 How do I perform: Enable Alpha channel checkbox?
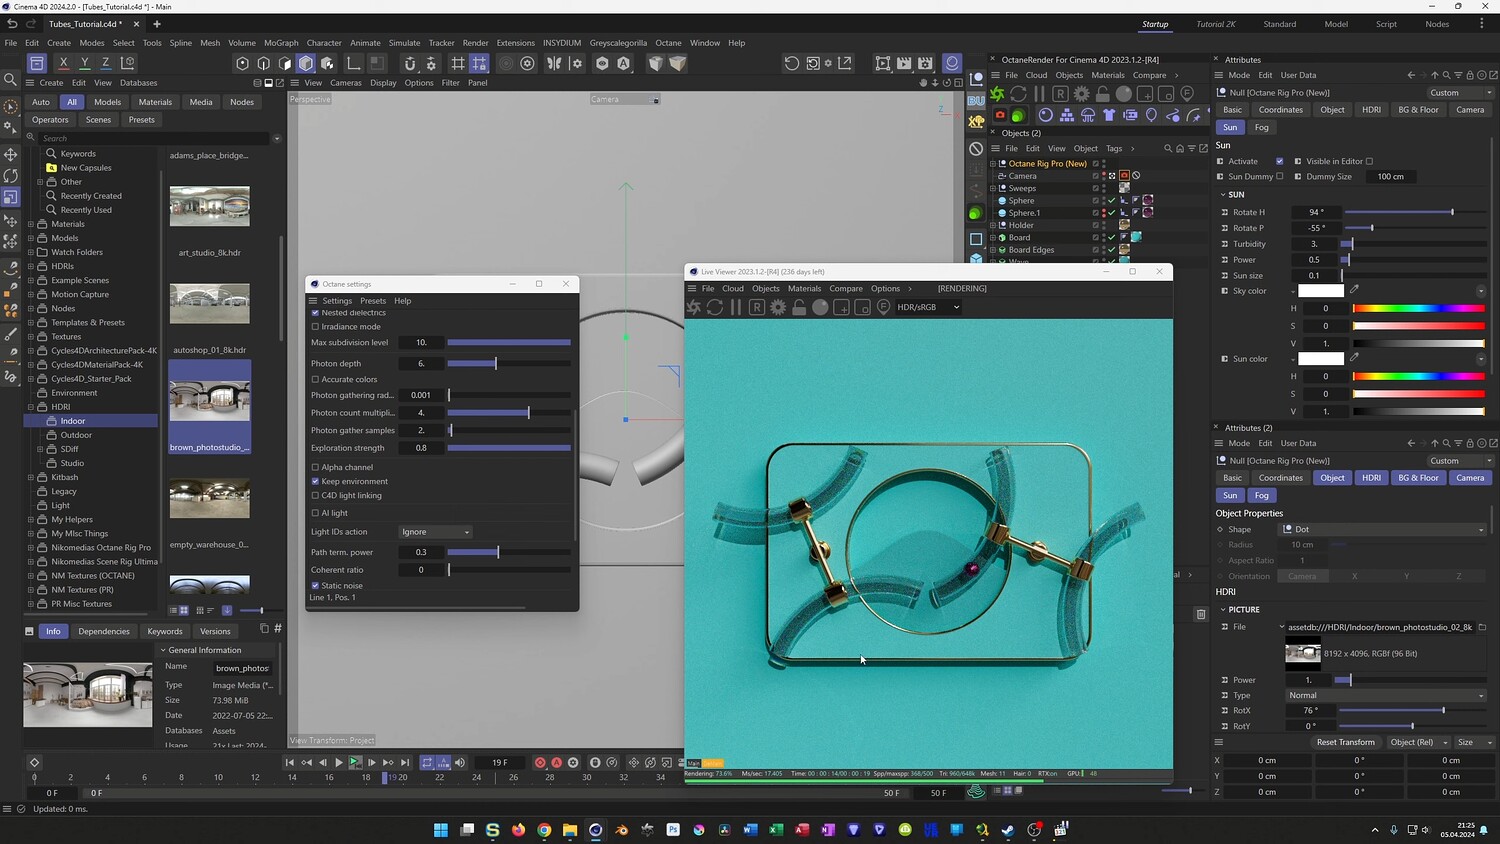315,467
